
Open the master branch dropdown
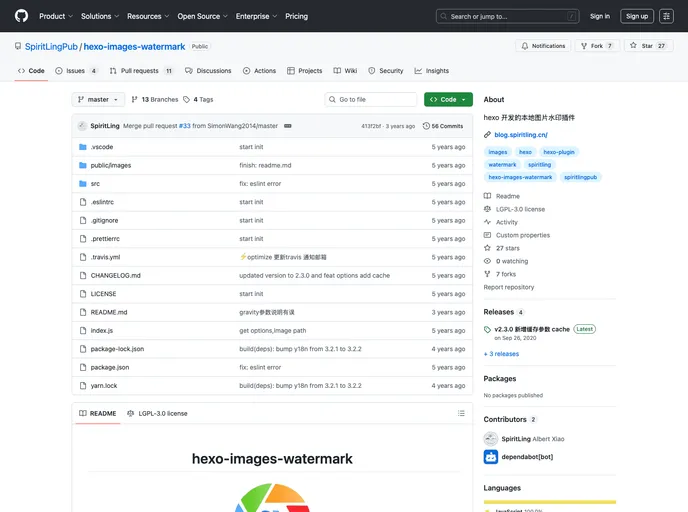(98, 100)
